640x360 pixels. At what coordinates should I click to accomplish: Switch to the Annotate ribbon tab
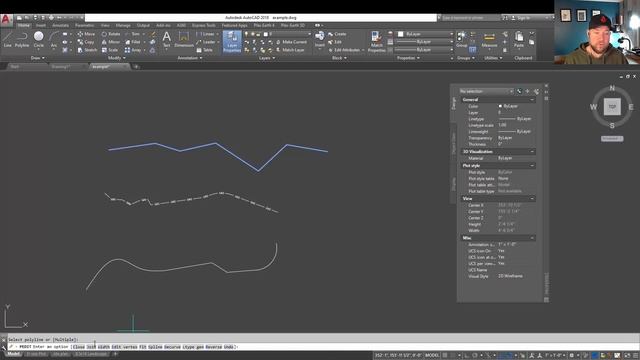click(x=60, y=25)
